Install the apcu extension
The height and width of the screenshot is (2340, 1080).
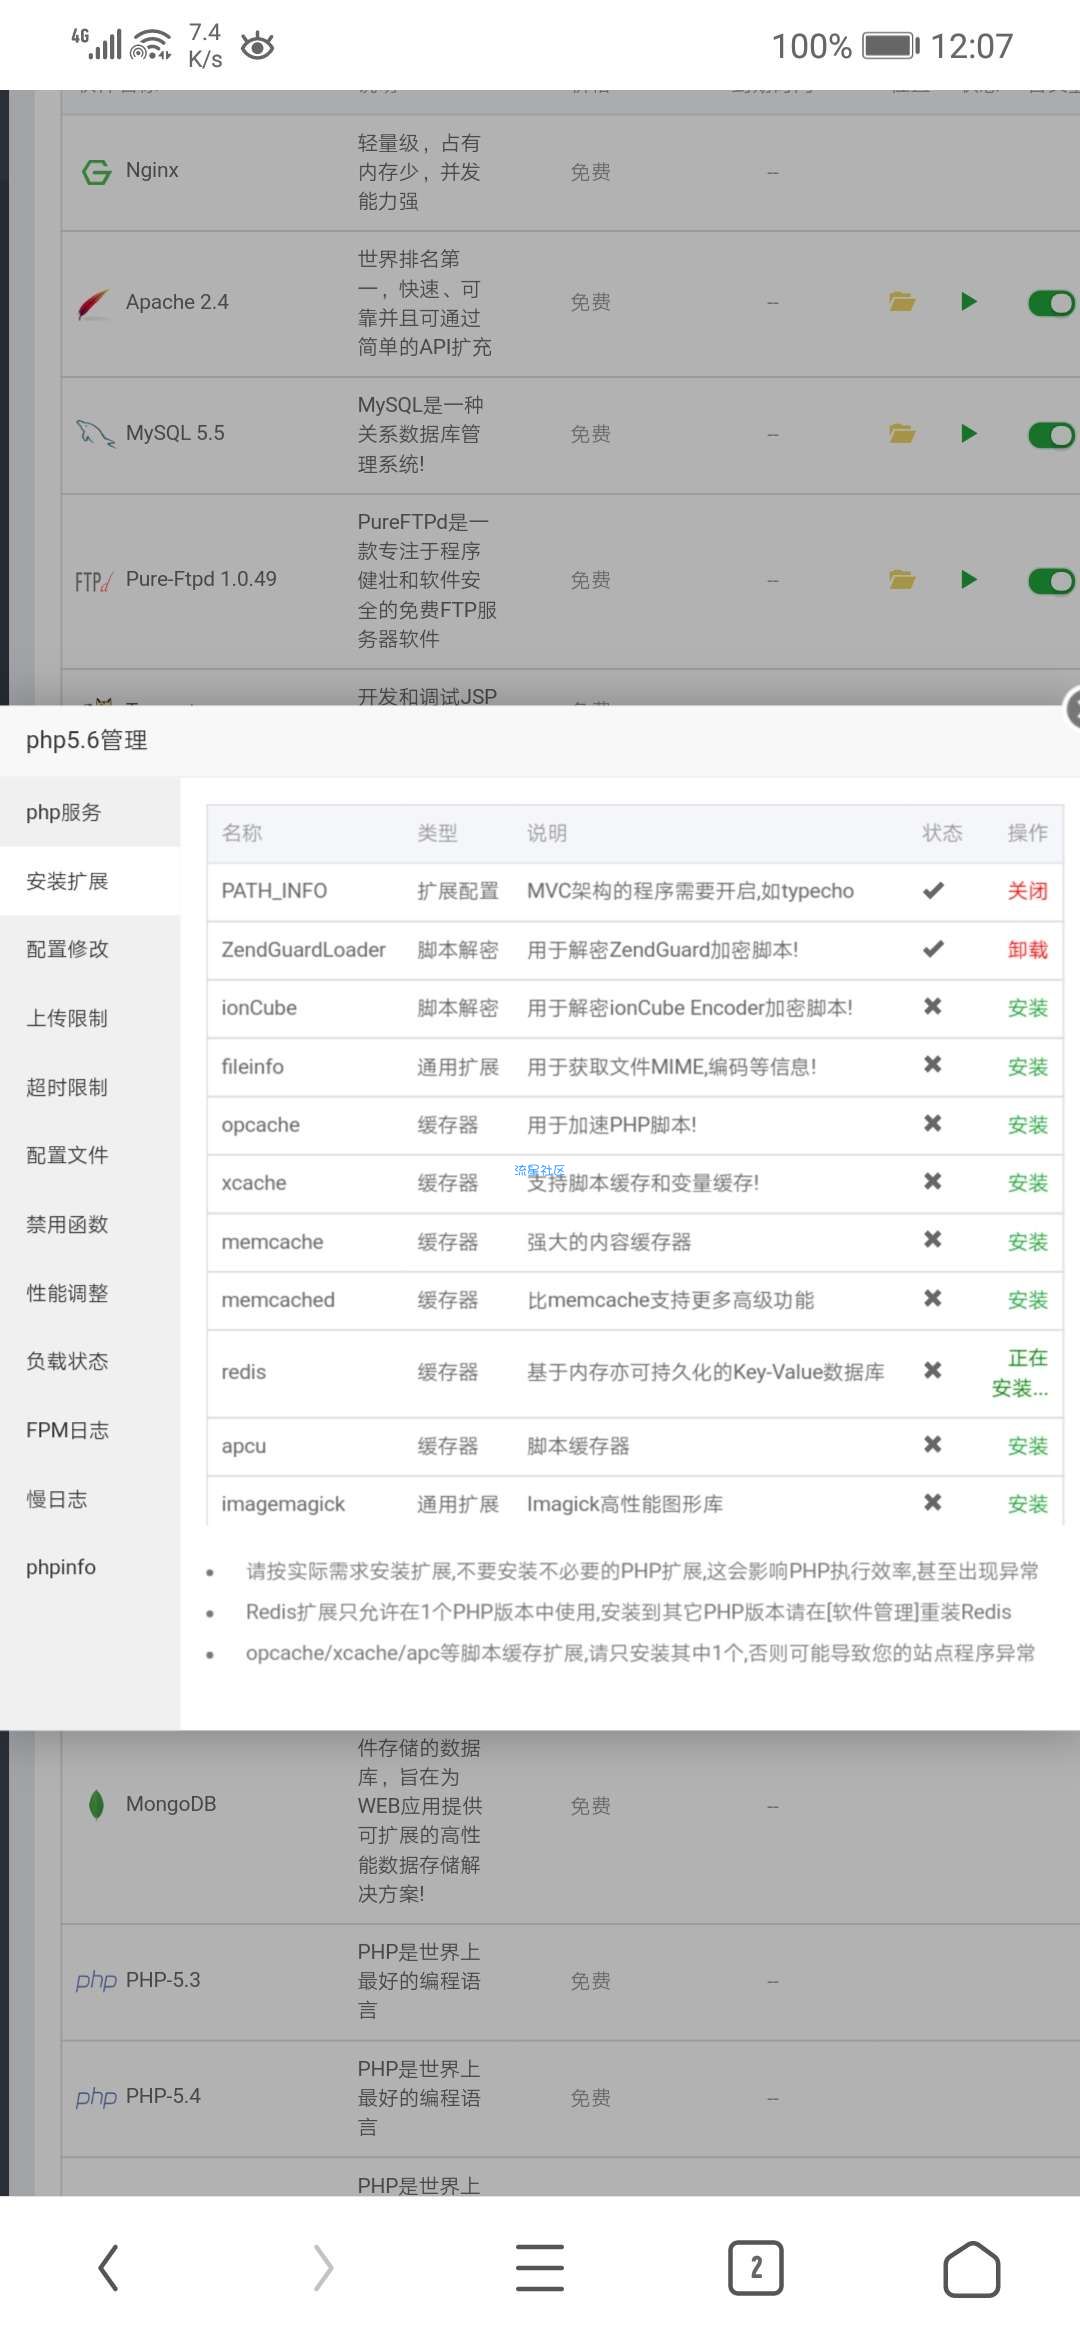tap(1027, 1446)
